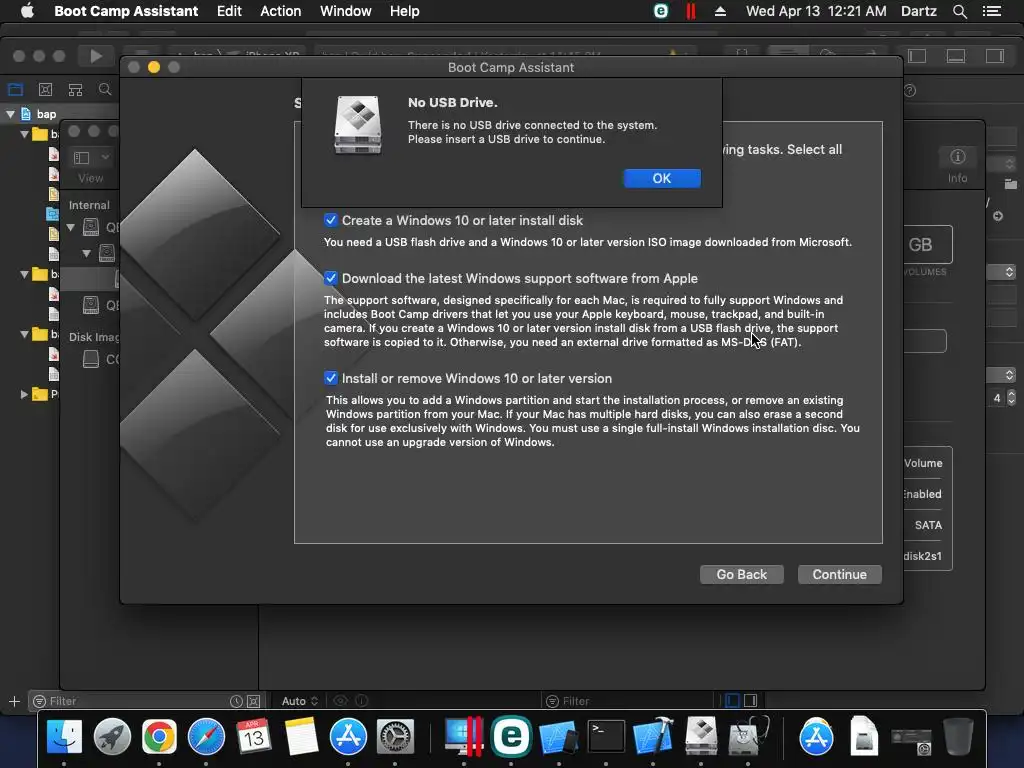Click the plus icon at Xcode's bottom left
This screenshot has height=768, width=1024.
click(x=14, y=701)
